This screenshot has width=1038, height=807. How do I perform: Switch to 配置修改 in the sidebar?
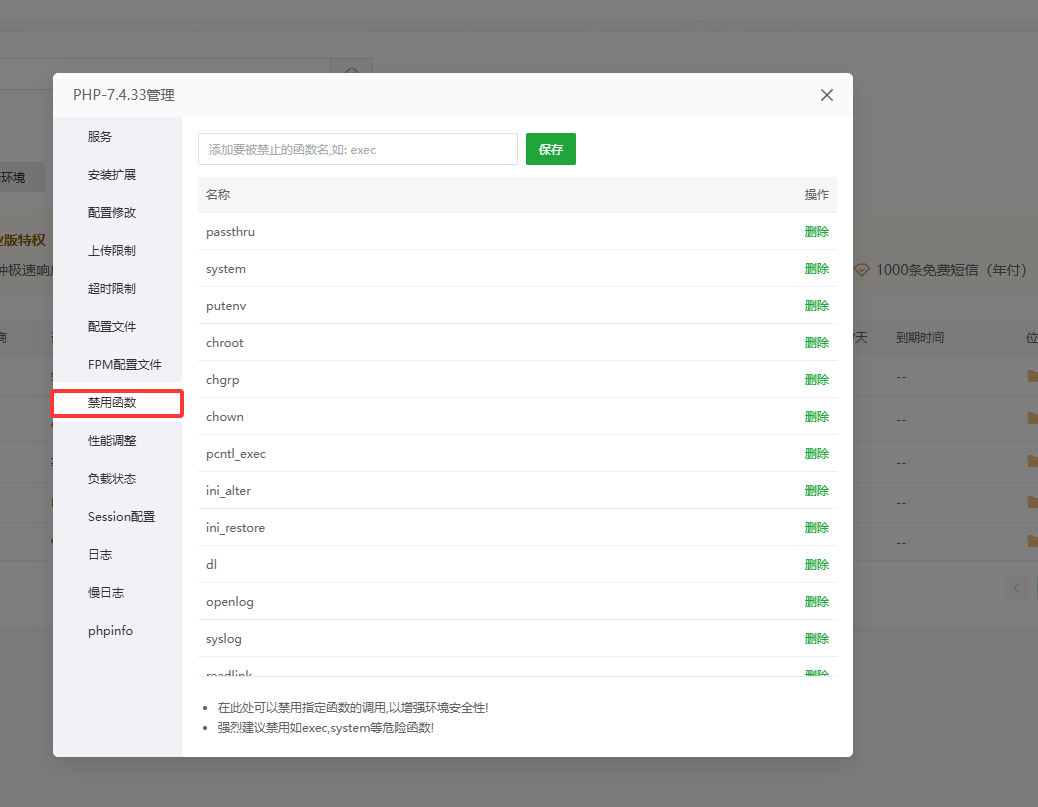[x=112, y=213]
